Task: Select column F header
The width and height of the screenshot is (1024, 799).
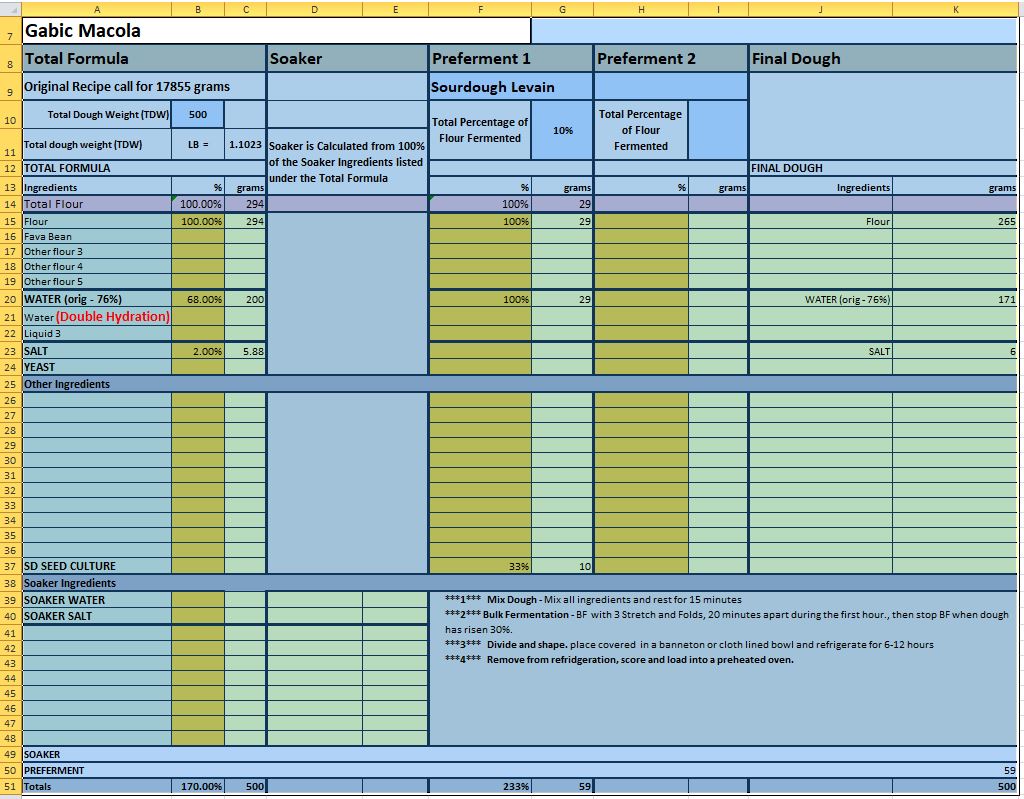Action: pos(480,8)
